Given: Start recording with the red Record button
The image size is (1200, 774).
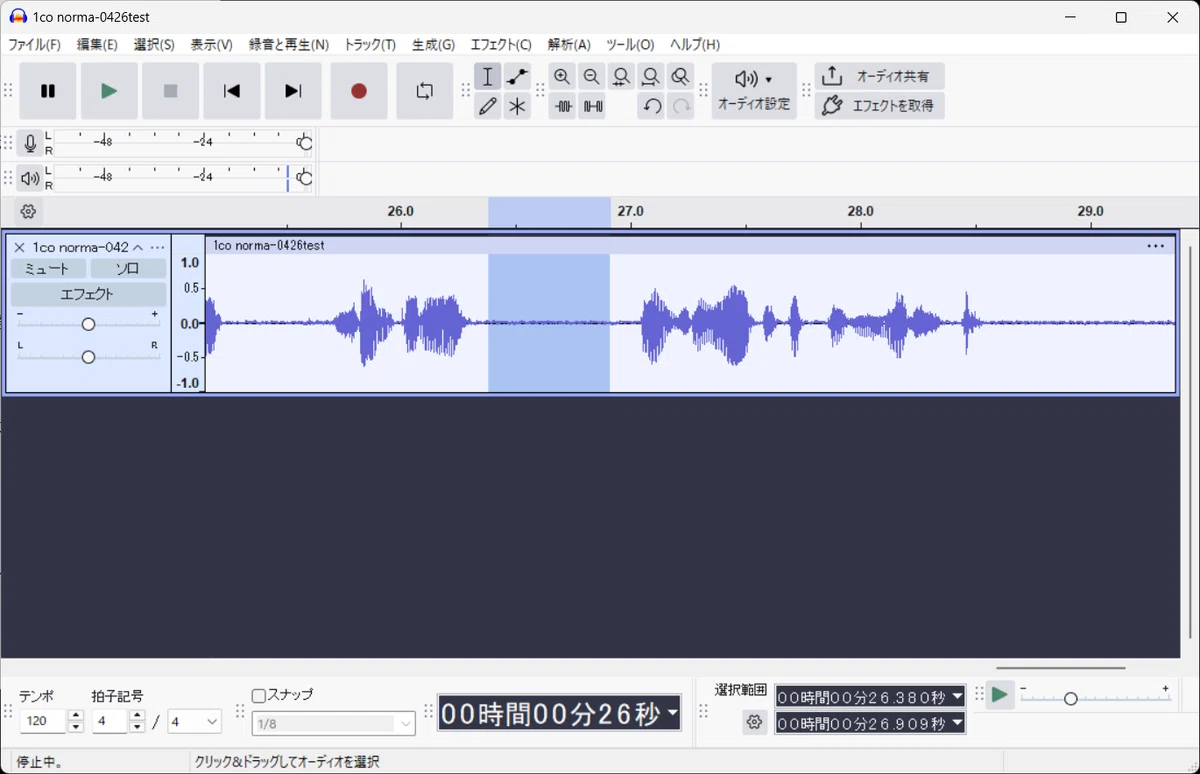Looking at the screenshot, I should [x=359, y=91].
